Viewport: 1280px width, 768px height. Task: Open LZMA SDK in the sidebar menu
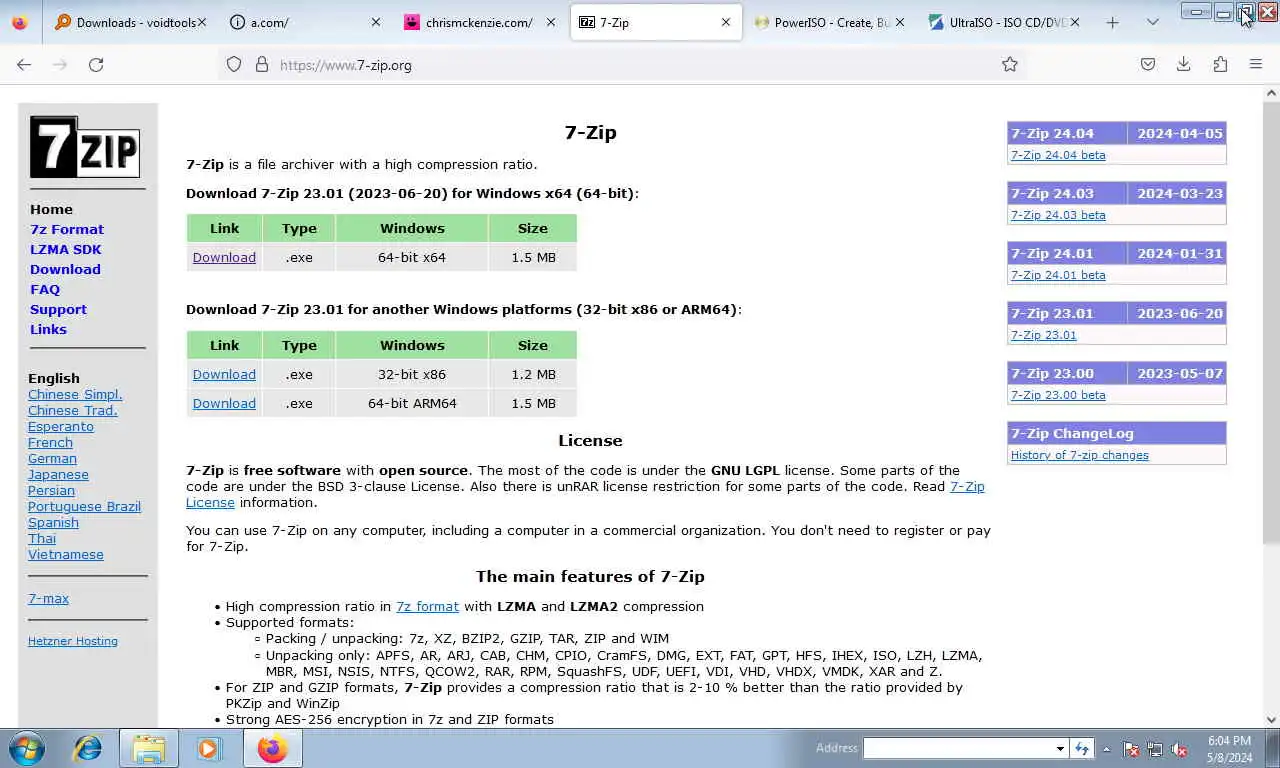coord(66,249)
